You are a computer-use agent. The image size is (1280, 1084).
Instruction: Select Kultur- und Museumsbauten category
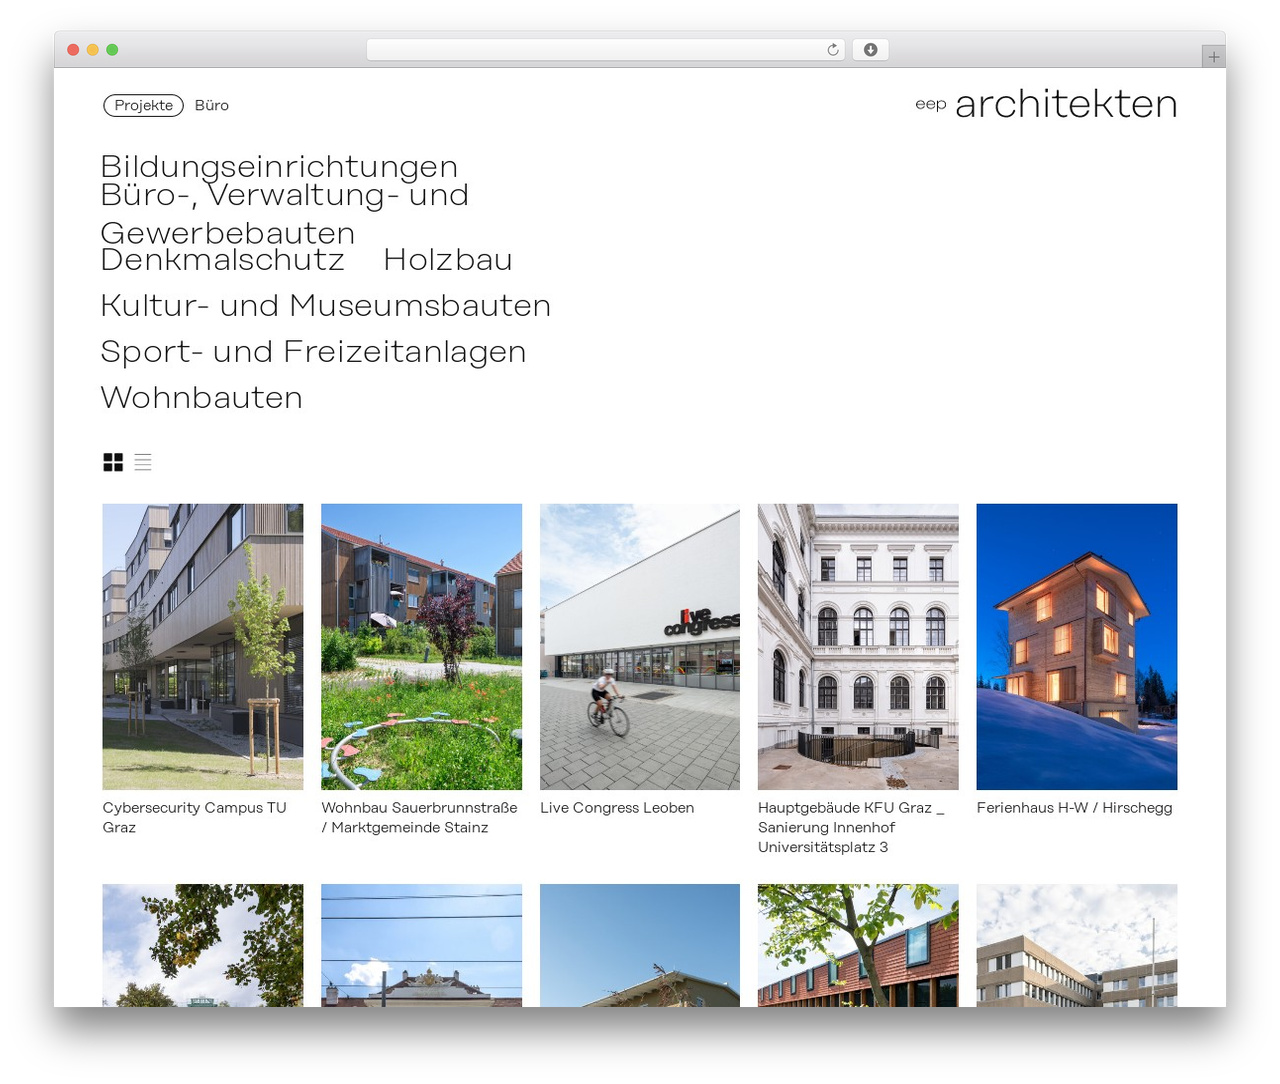point(326,305)
